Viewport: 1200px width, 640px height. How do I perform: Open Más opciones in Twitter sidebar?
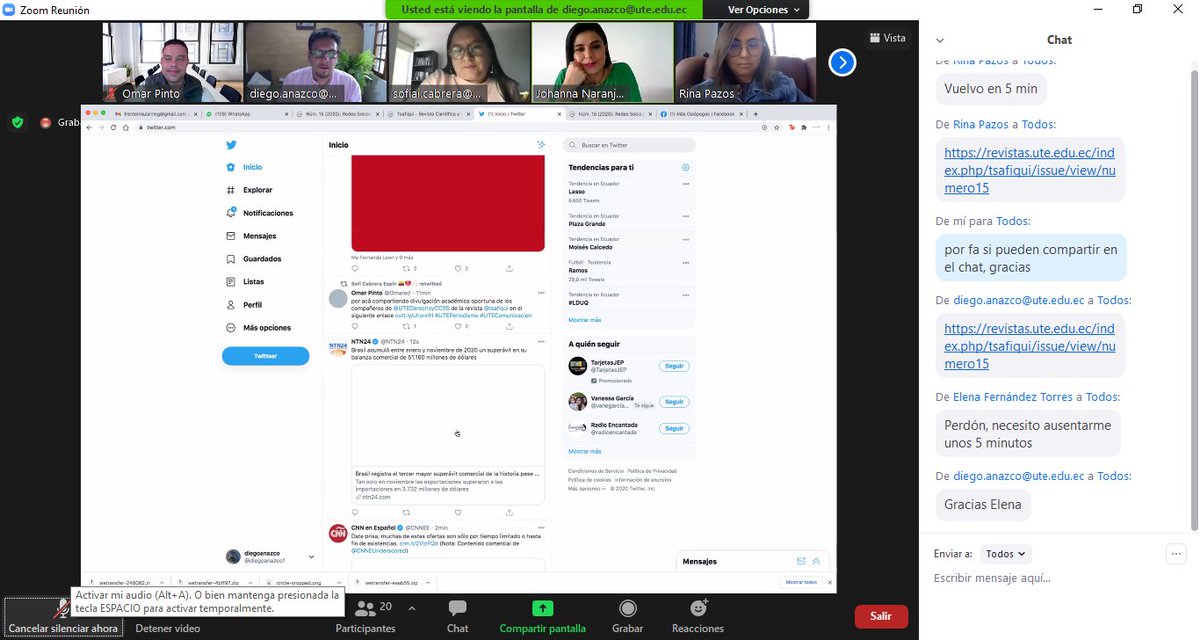[259, 328]
